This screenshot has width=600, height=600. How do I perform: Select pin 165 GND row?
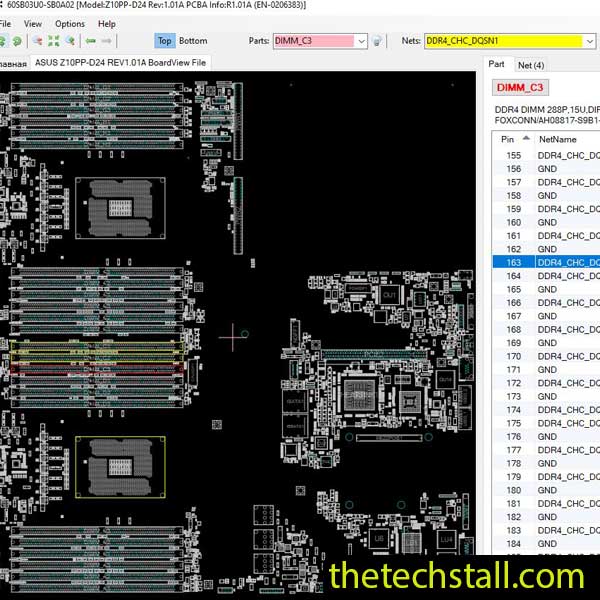click(546, 289)
